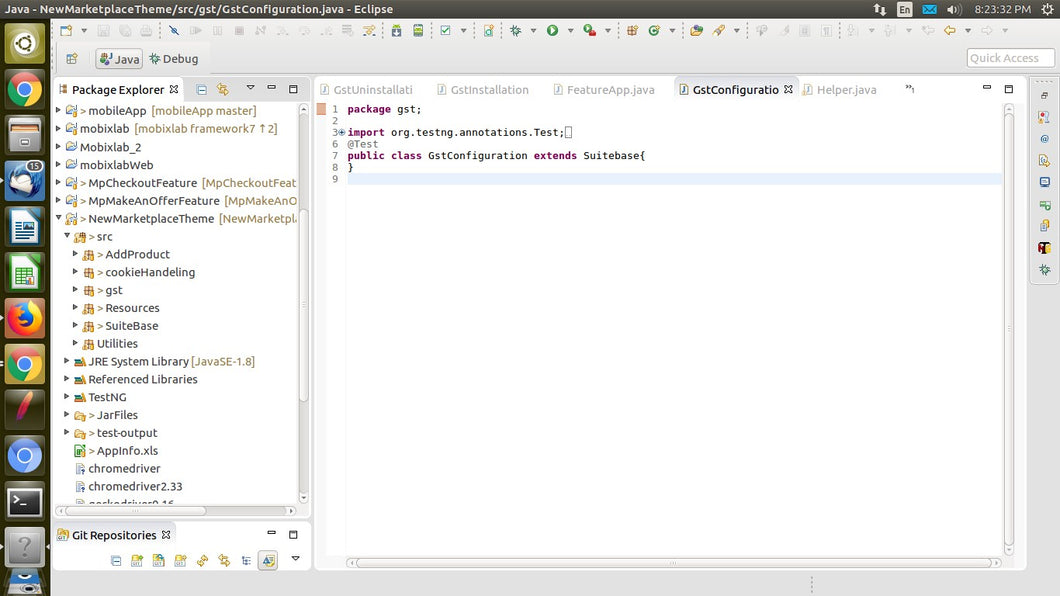
Task: Click the Debug bug icon in toolbar
Action: (x=516, y=31)
